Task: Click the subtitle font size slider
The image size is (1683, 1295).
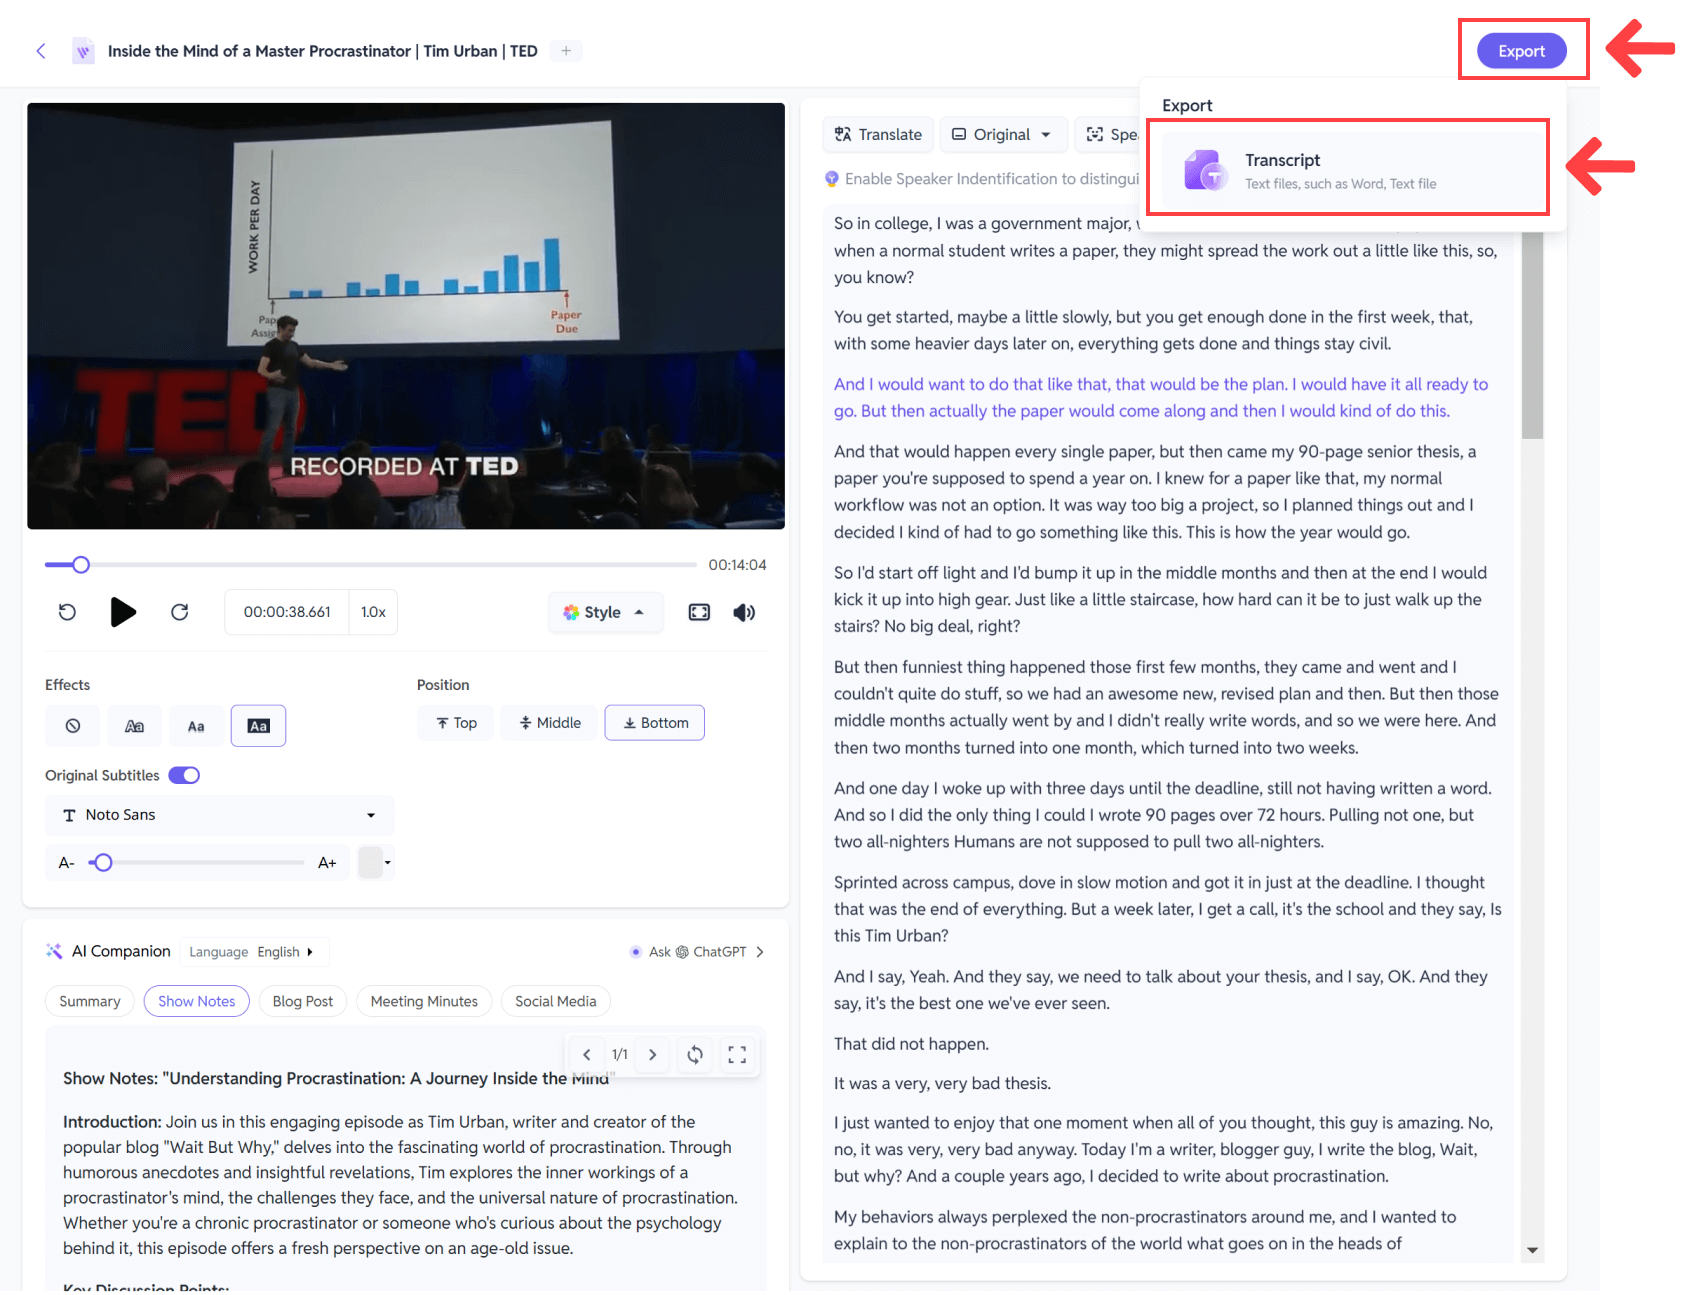Action: click(x=198, y=862)
